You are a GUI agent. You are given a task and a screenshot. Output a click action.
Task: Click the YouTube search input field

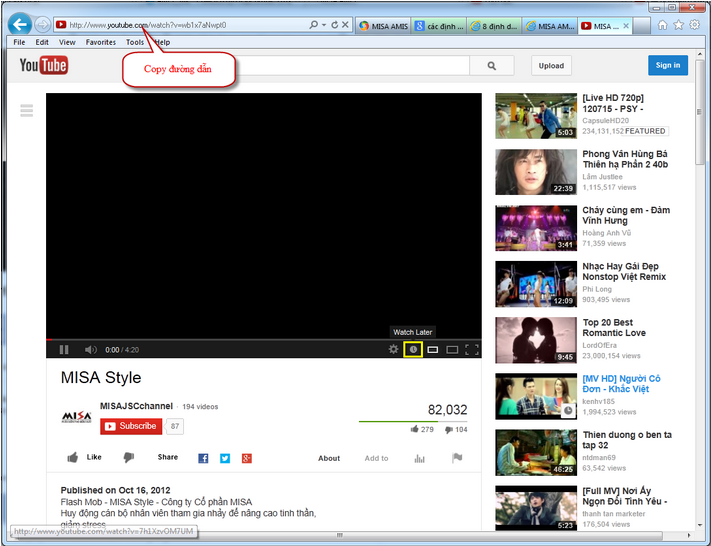(352, 66)
